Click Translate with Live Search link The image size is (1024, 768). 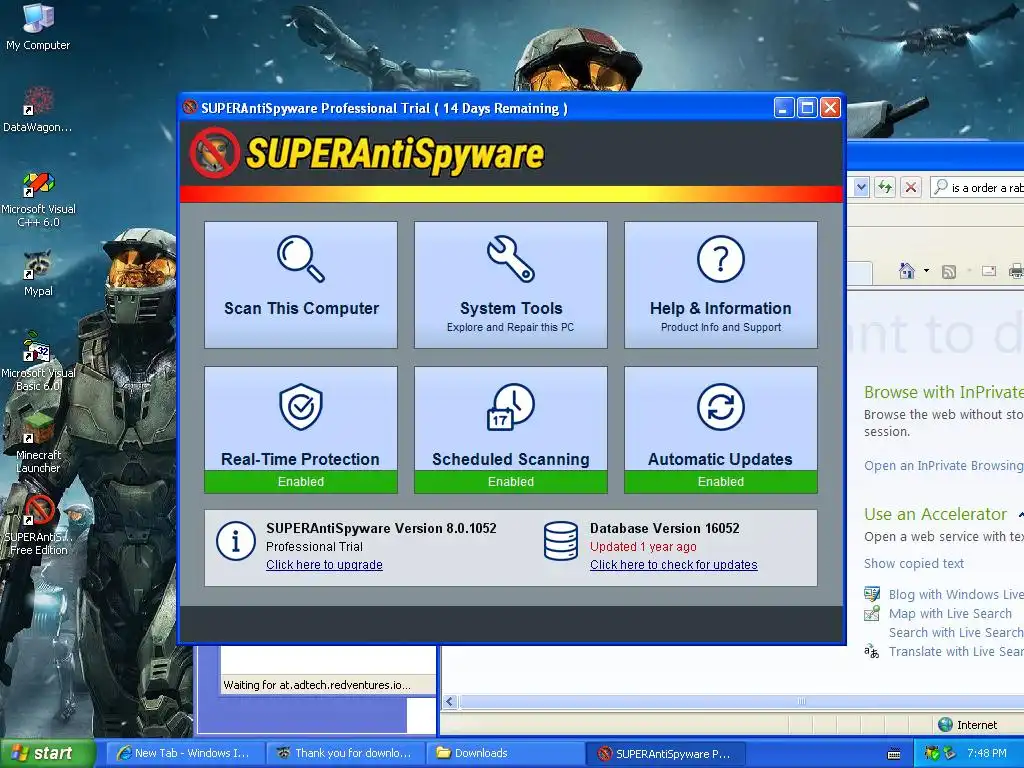point(956,651)
